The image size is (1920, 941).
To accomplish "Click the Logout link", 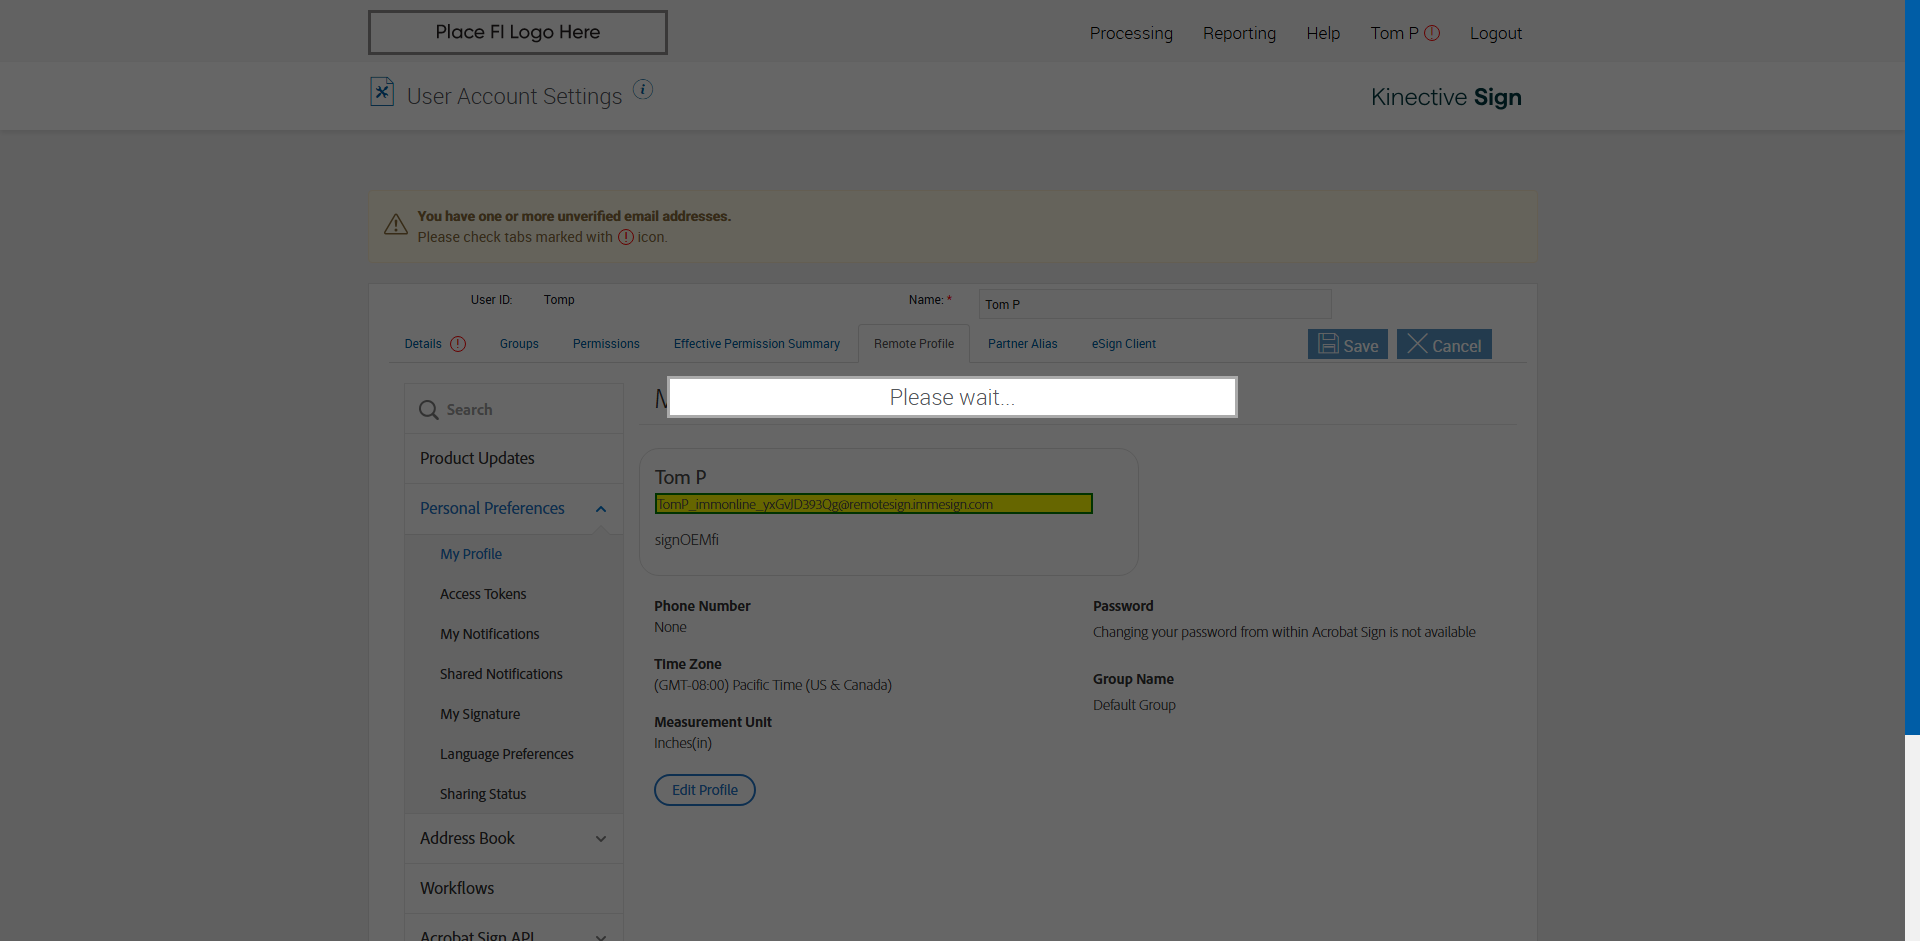I will (1495, 33).
